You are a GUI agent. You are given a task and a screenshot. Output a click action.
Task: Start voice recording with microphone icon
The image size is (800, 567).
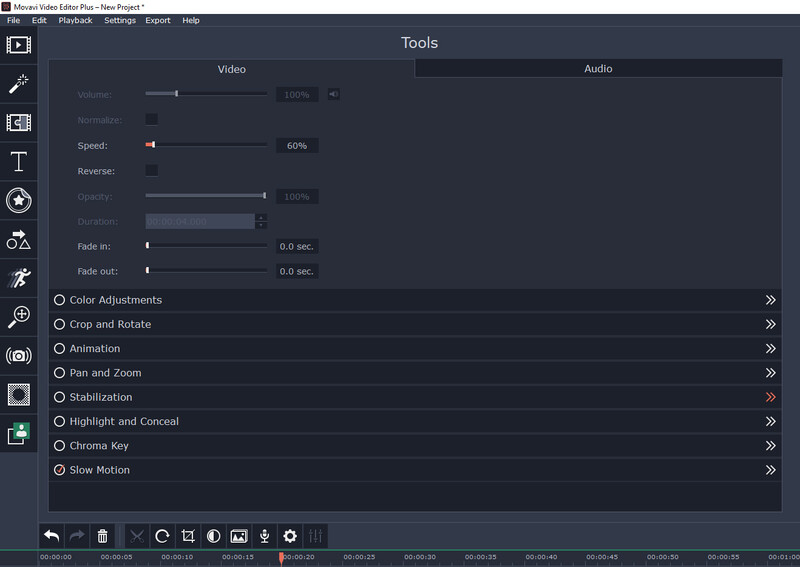264,536
